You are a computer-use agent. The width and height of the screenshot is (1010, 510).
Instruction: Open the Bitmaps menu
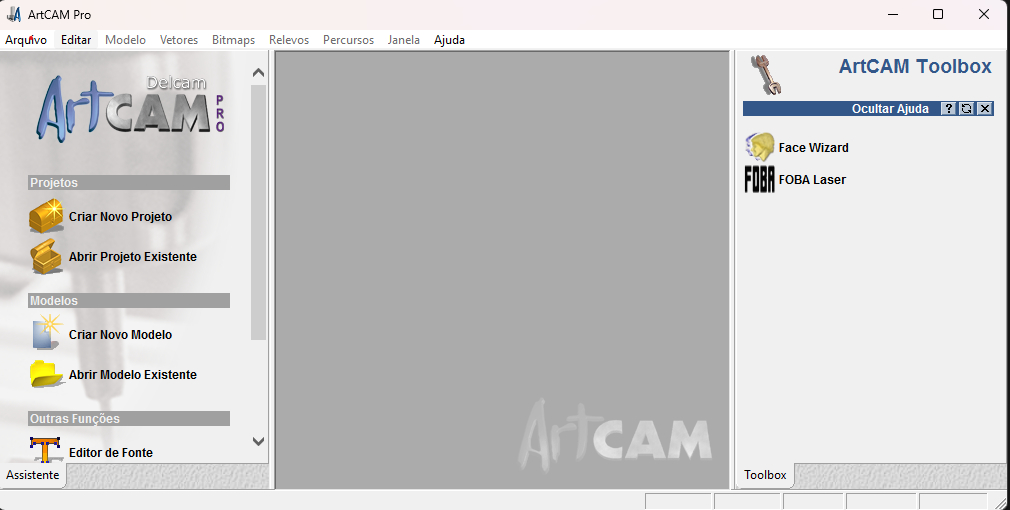coord(233,40)
